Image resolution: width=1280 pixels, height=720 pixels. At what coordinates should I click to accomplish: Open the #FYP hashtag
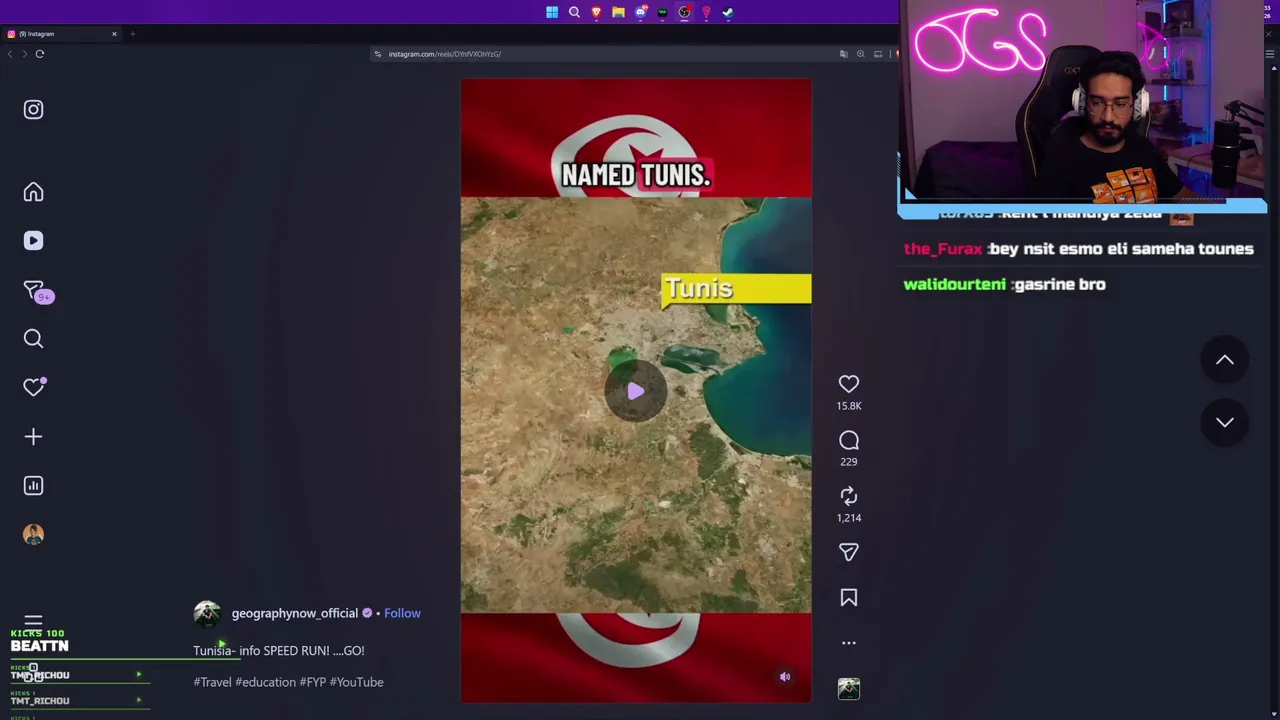pos(312,682)
